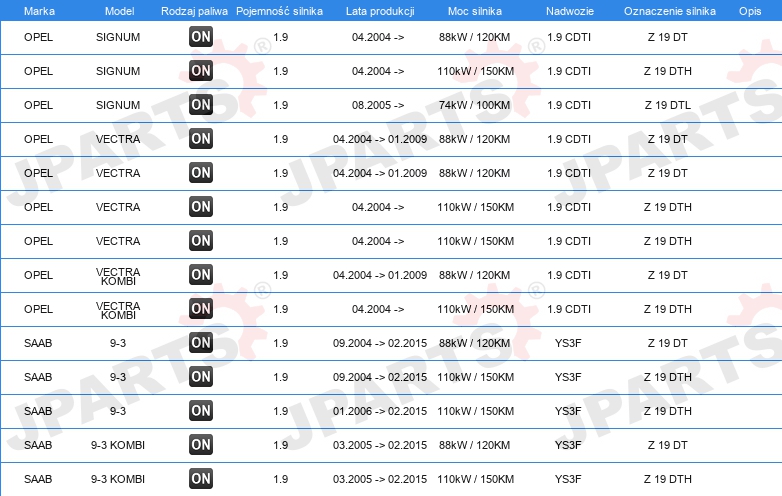Click '09.2004 -> 02.2015' in SAAB 110kW row
782x496 pixels.
point(380,377)
